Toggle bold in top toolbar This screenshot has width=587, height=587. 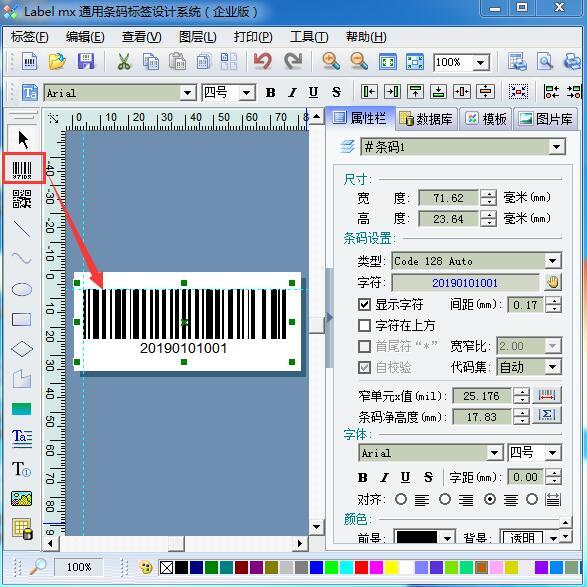point(271,92)
